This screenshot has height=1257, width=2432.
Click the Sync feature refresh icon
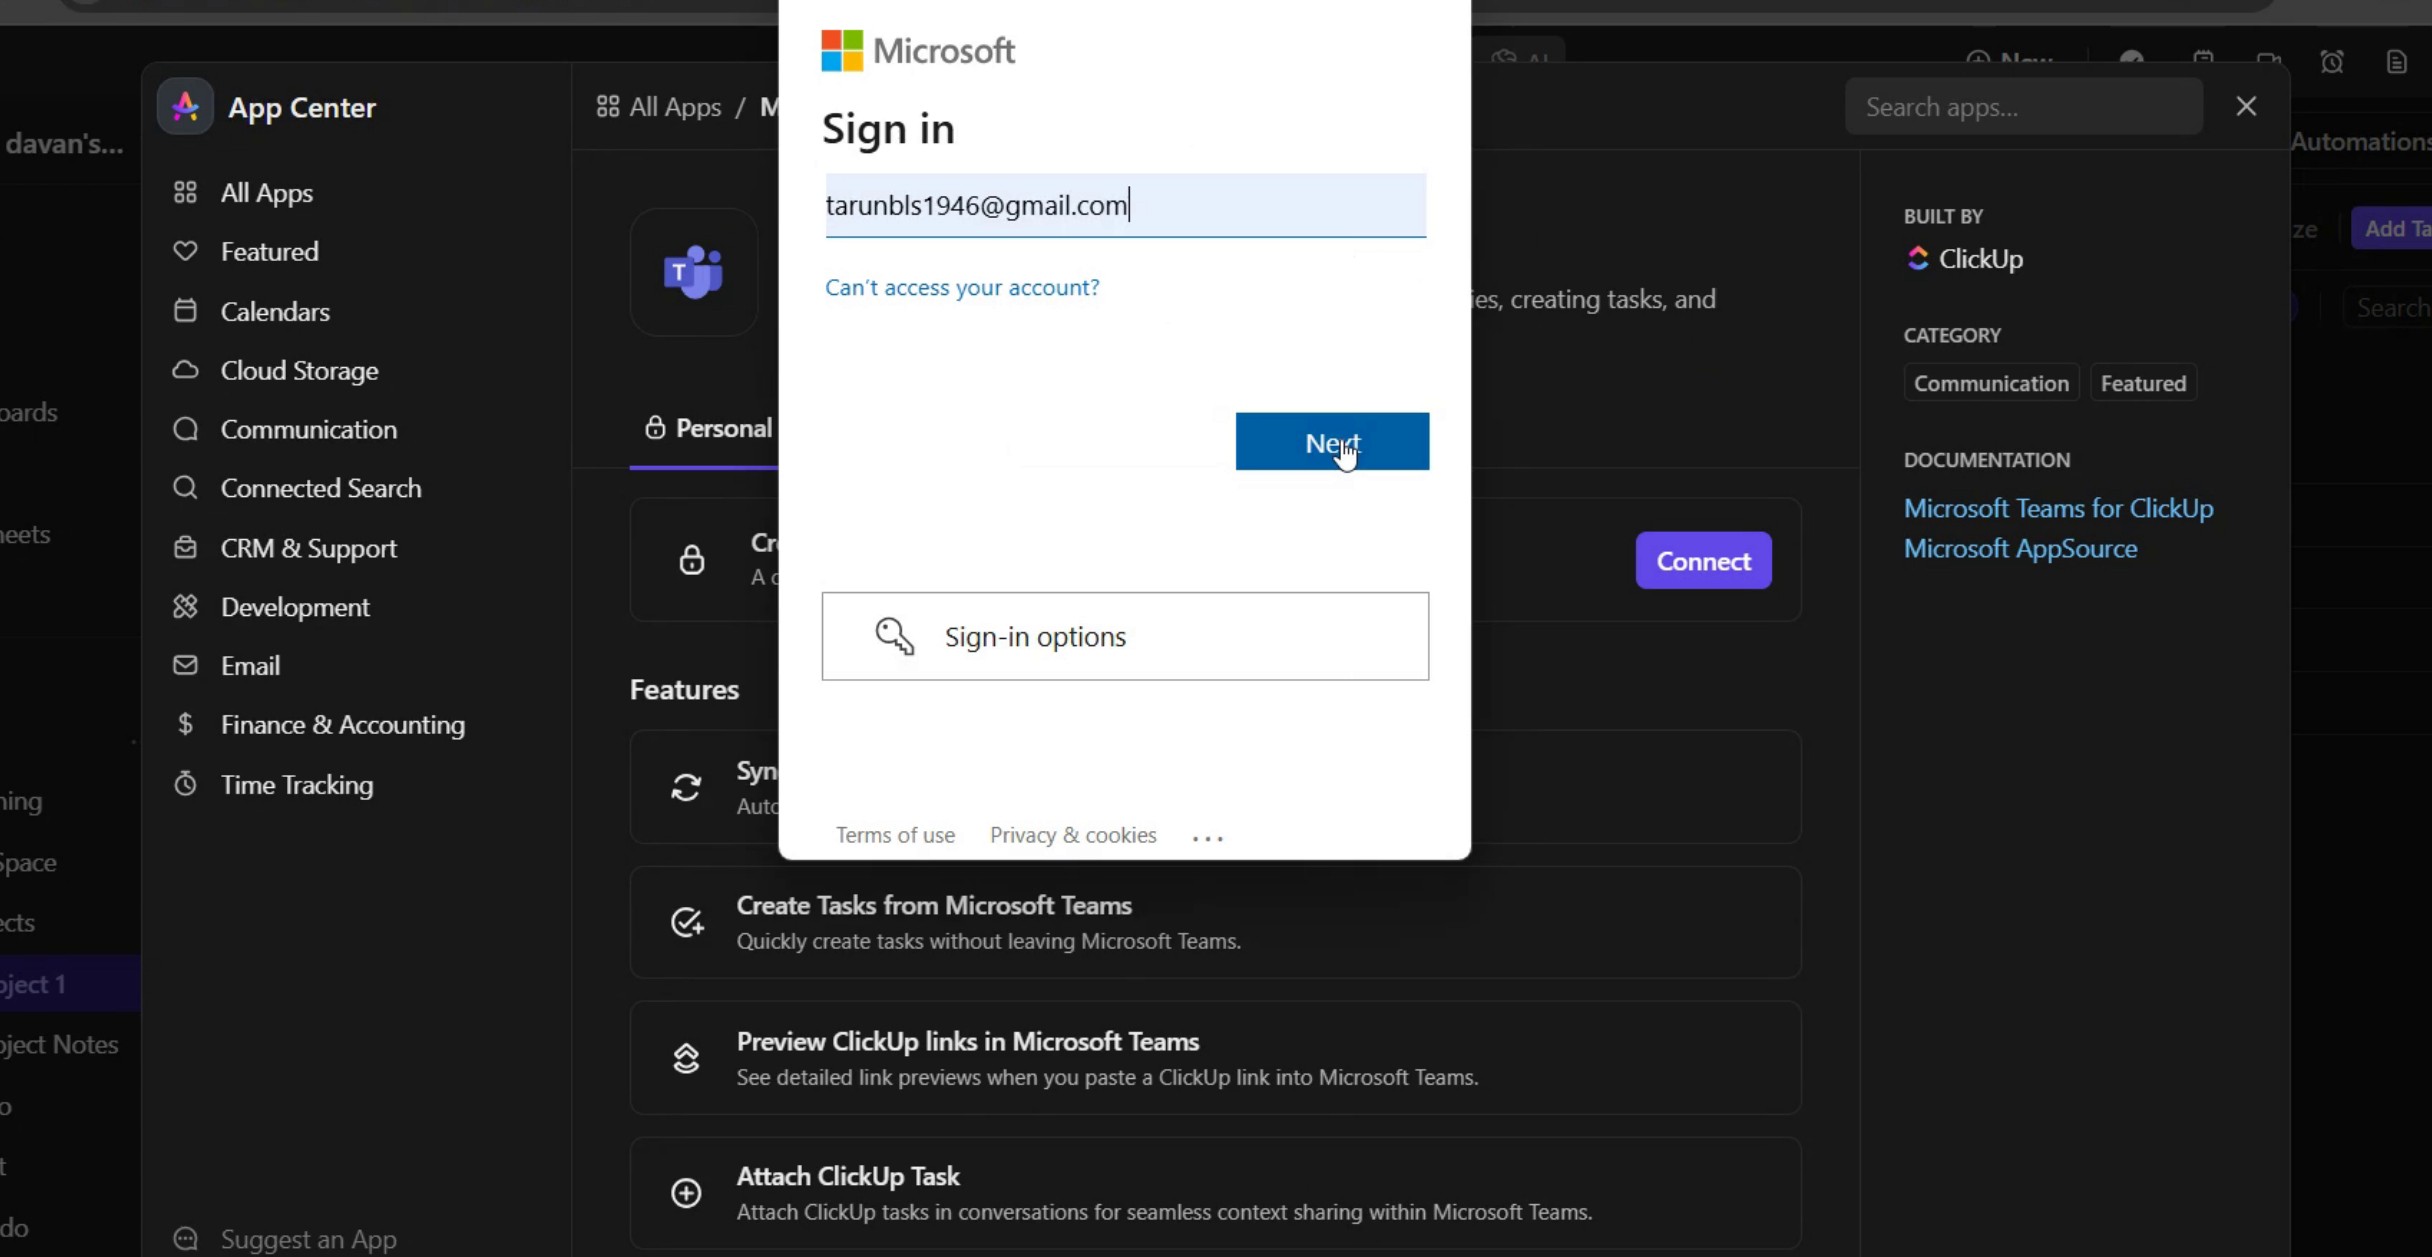tap(686, 788)
